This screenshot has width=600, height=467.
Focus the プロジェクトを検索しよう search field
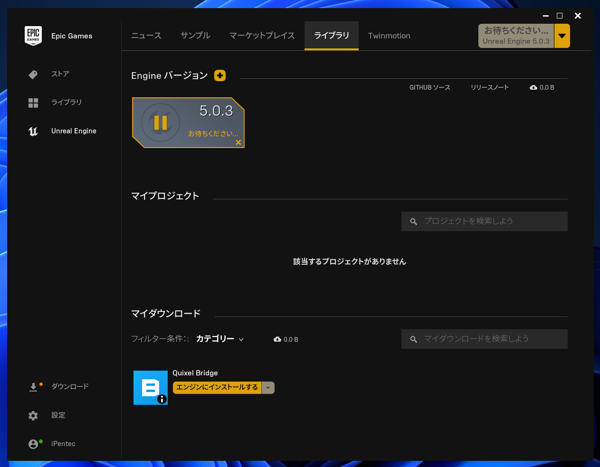point(484,221)
